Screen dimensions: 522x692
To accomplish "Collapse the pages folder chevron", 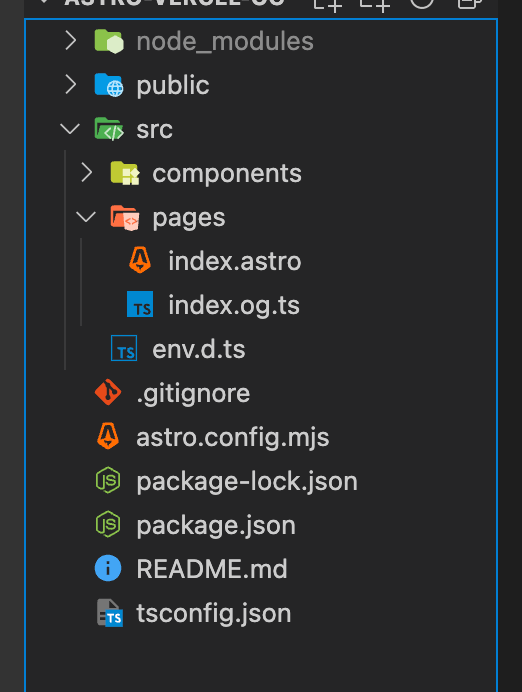I will [86, 217].
